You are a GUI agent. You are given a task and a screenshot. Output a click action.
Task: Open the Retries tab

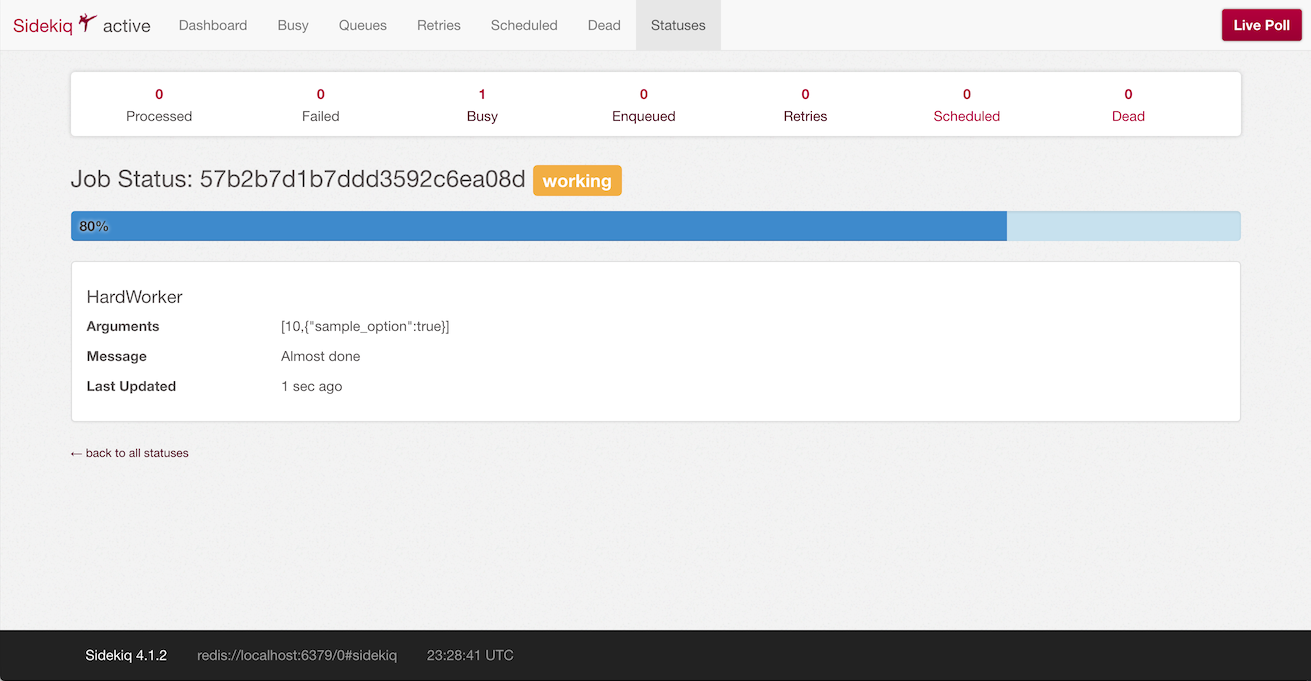pyautogui.click(x=439, y=25)
